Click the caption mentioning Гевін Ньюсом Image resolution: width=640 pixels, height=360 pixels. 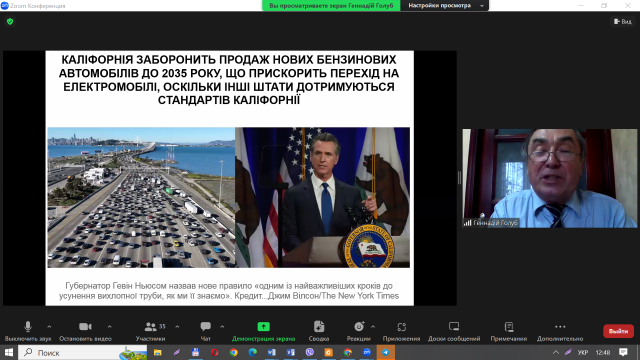coord(229,291)
